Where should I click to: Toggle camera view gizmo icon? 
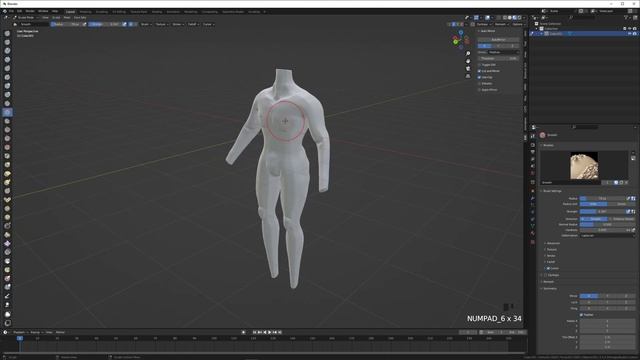(x=468, y=69)
